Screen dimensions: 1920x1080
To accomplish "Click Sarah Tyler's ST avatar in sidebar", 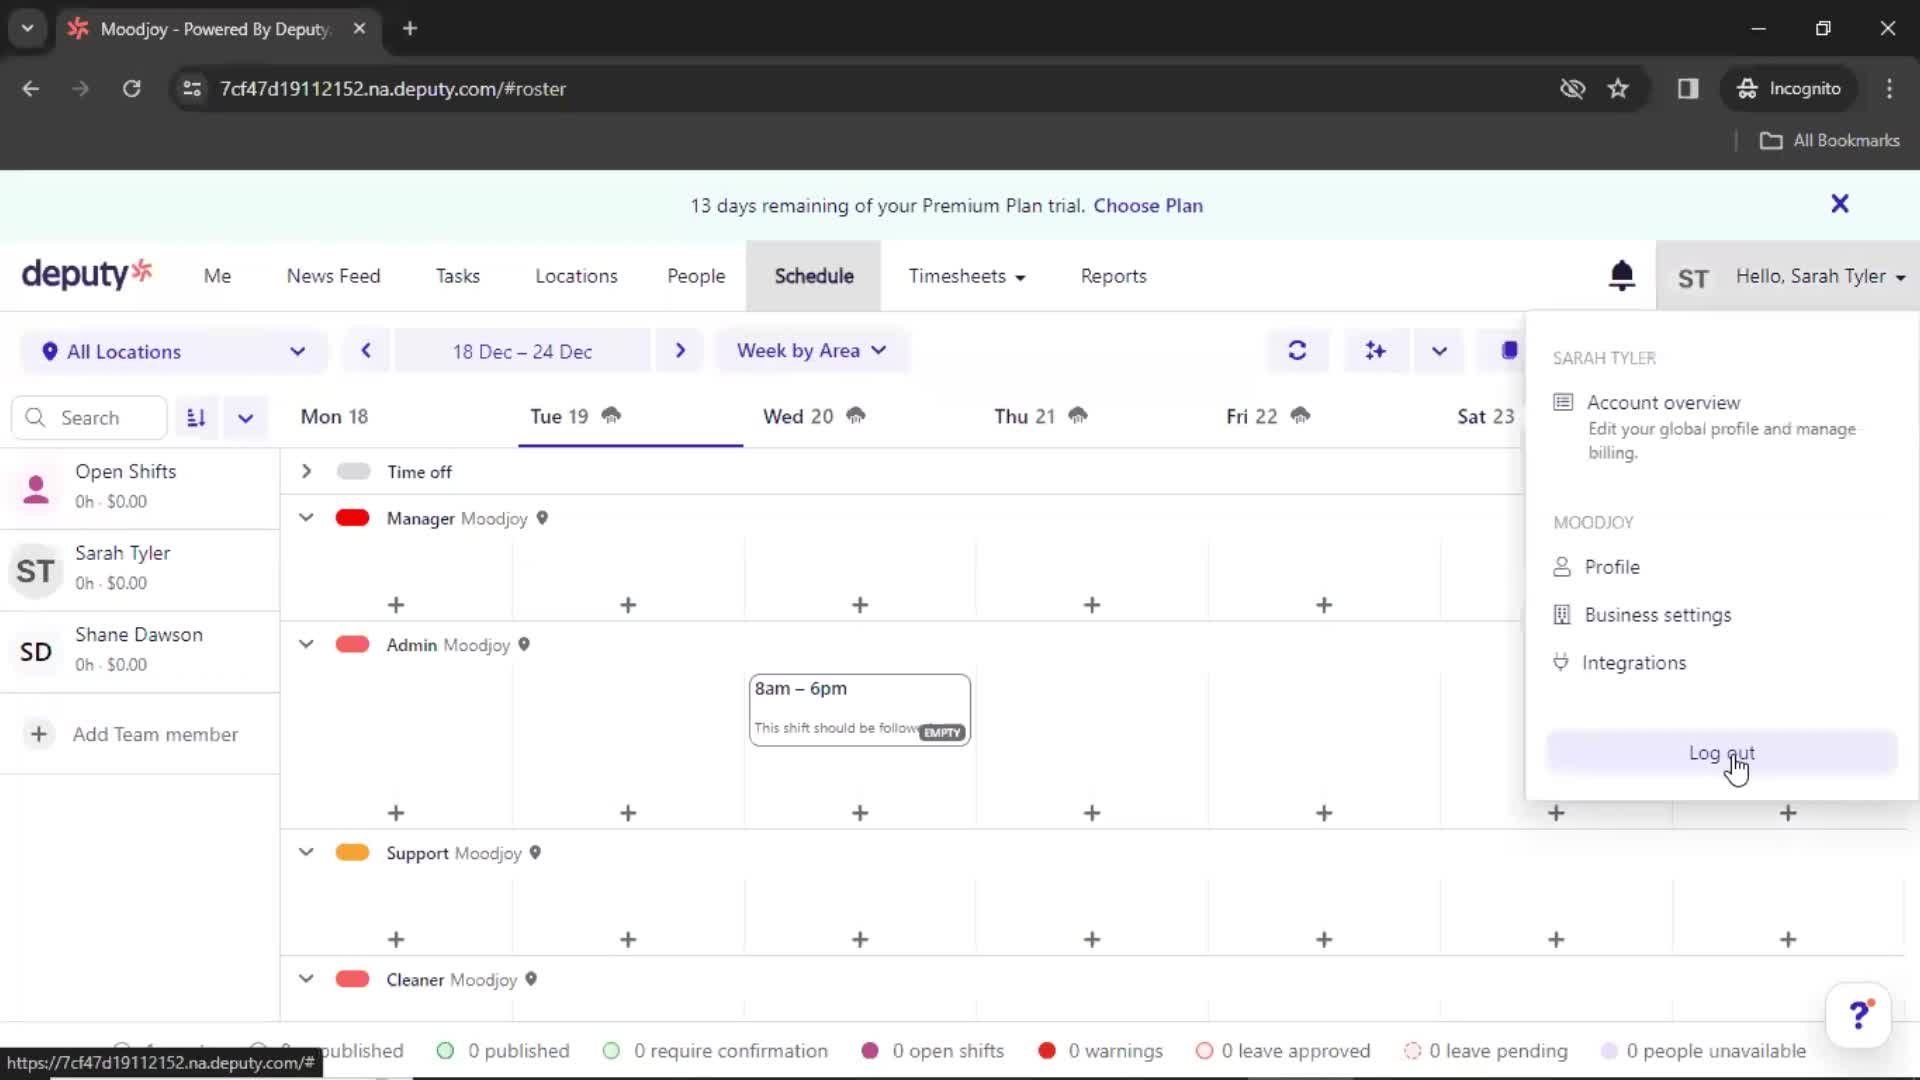I will (36, 571).
